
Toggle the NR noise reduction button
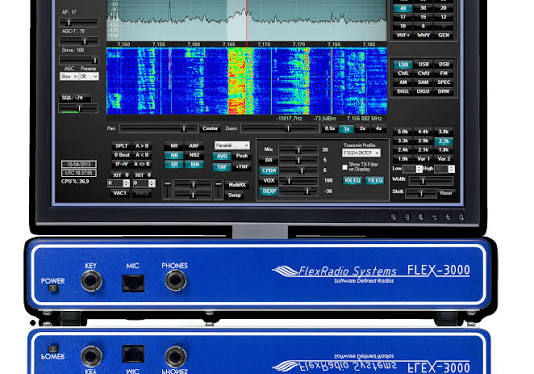pos(174,146)
